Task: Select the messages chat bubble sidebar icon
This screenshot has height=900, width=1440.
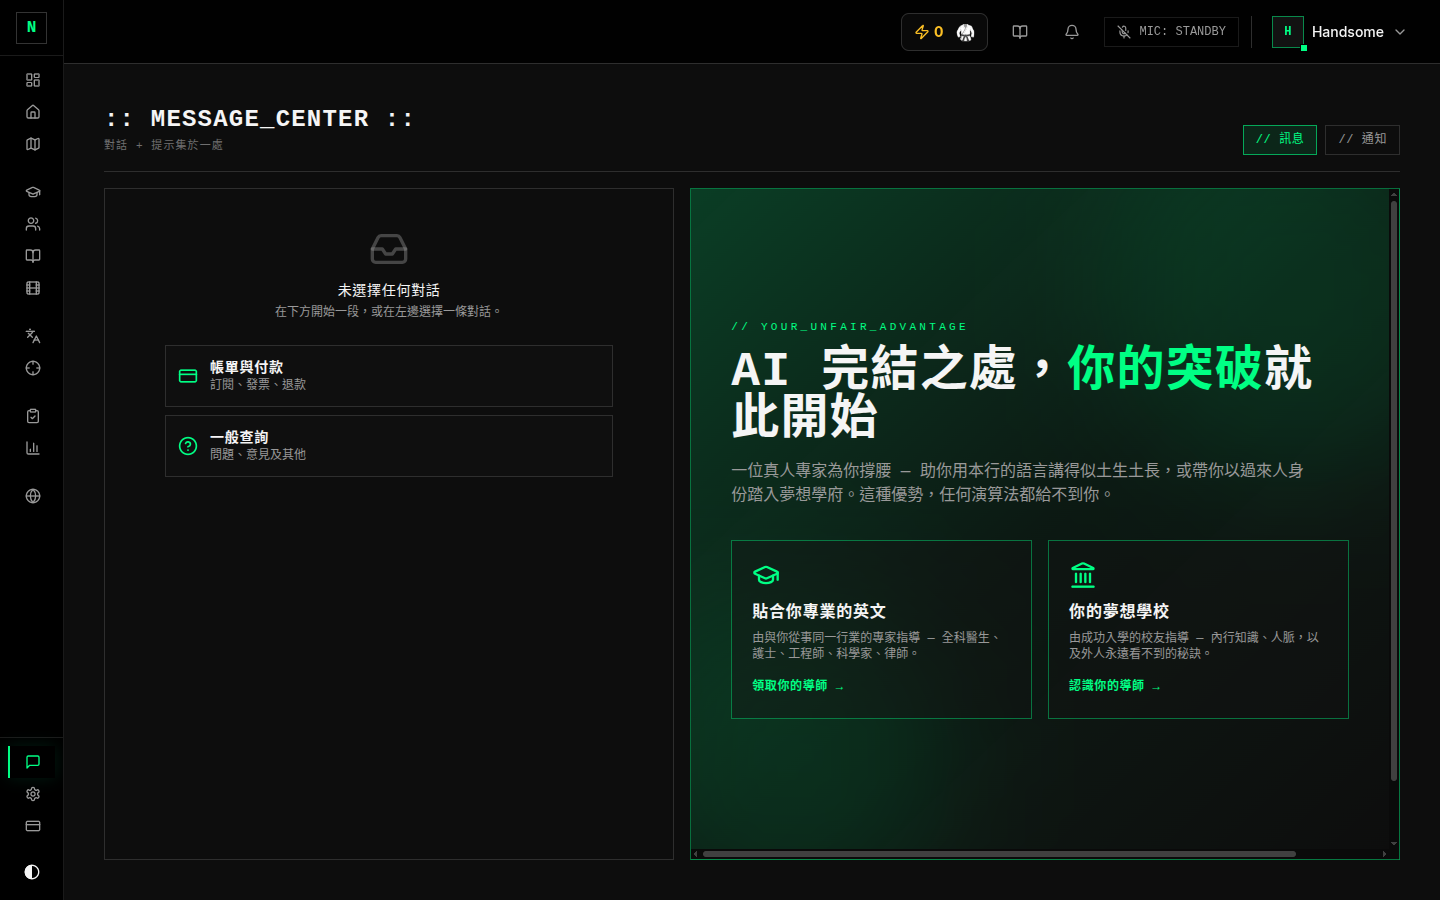Action: coord(33,762)
